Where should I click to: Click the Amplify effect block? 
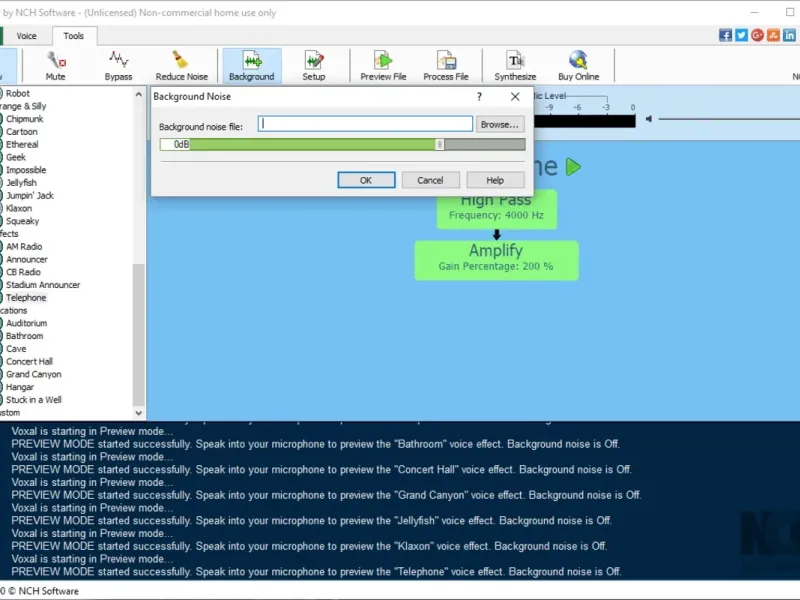click(496, 260)
